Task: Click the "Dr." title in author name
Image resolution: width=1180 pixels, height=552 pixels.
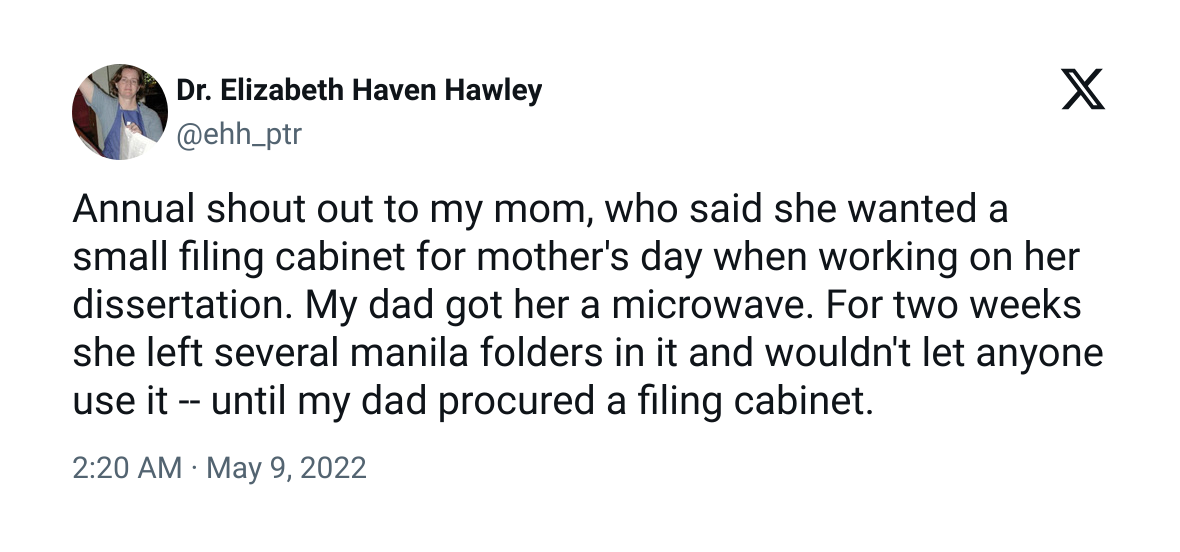Action: tap(191, 90)
